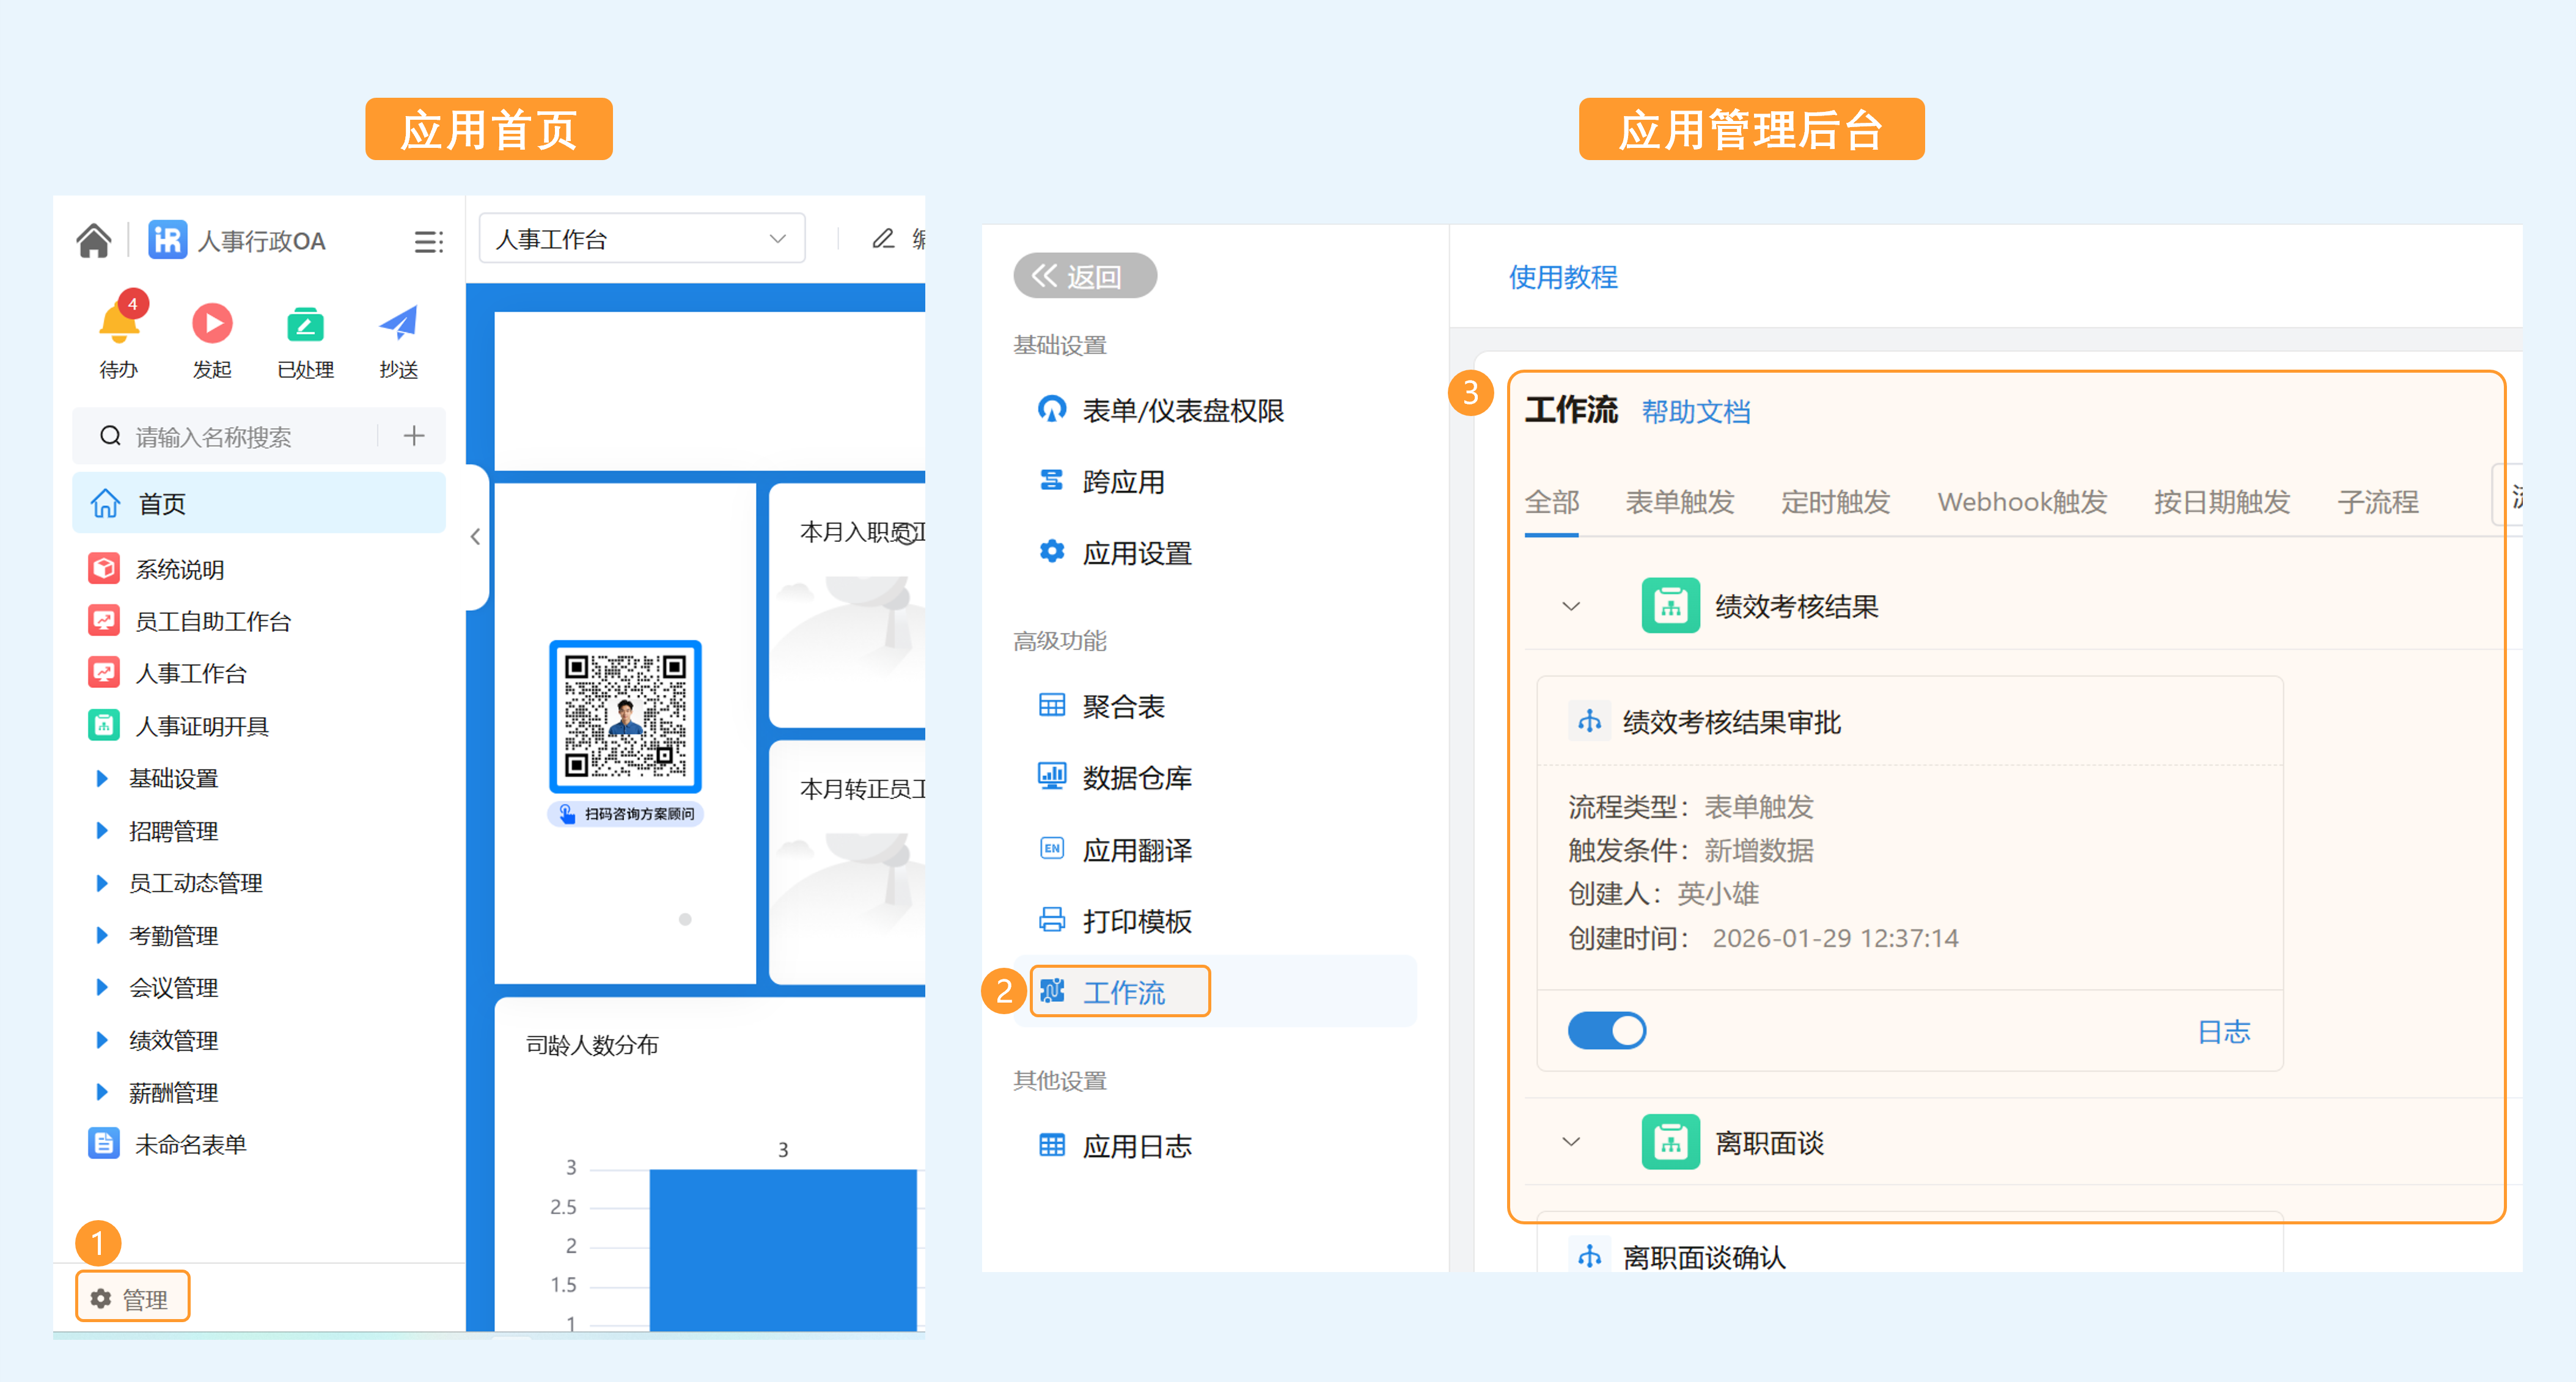Toggle the 绩效考核结果审批 workflow switch
2576x1382 pixels.
1606,1030
